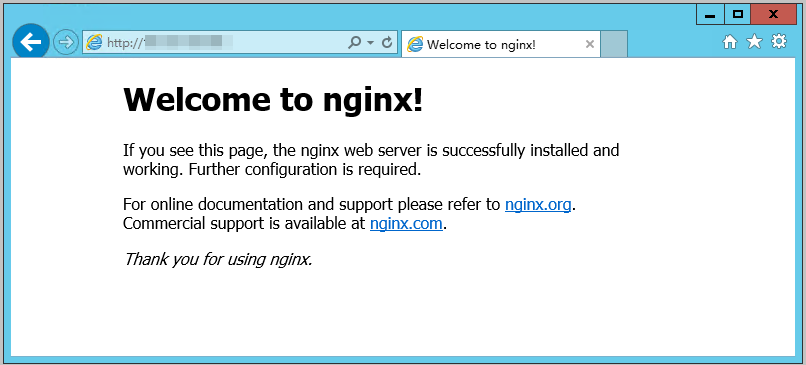Open the address bar autocomplete dropdown arrow
The height and width of the screenshot is (365, 806).
(371, 43)
